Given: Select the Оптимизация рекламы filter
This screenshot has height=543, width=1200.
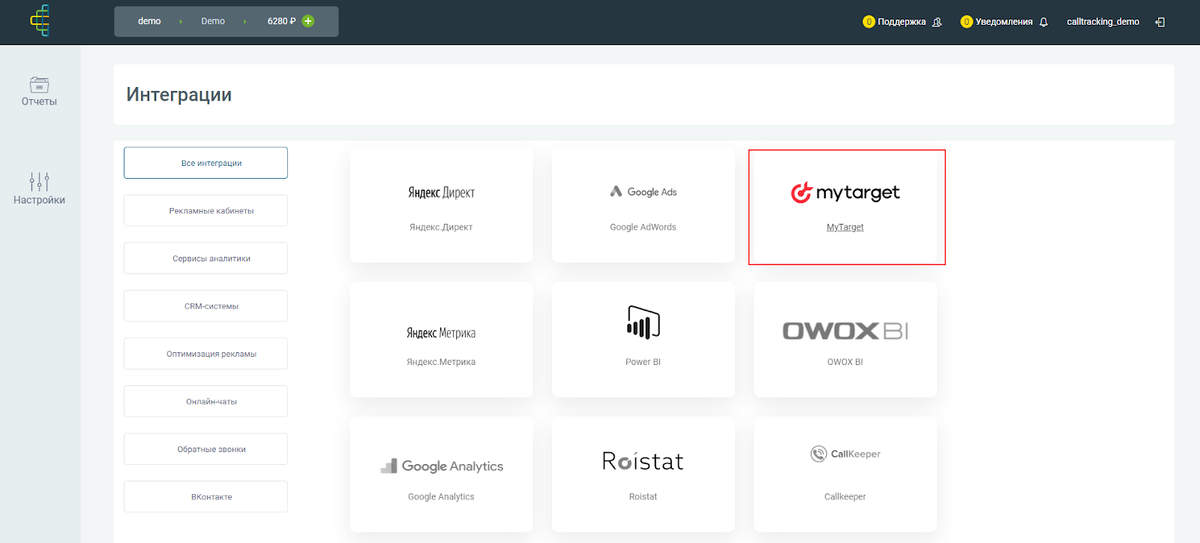Looking at the screenshot, I should (x=206, y=354).
